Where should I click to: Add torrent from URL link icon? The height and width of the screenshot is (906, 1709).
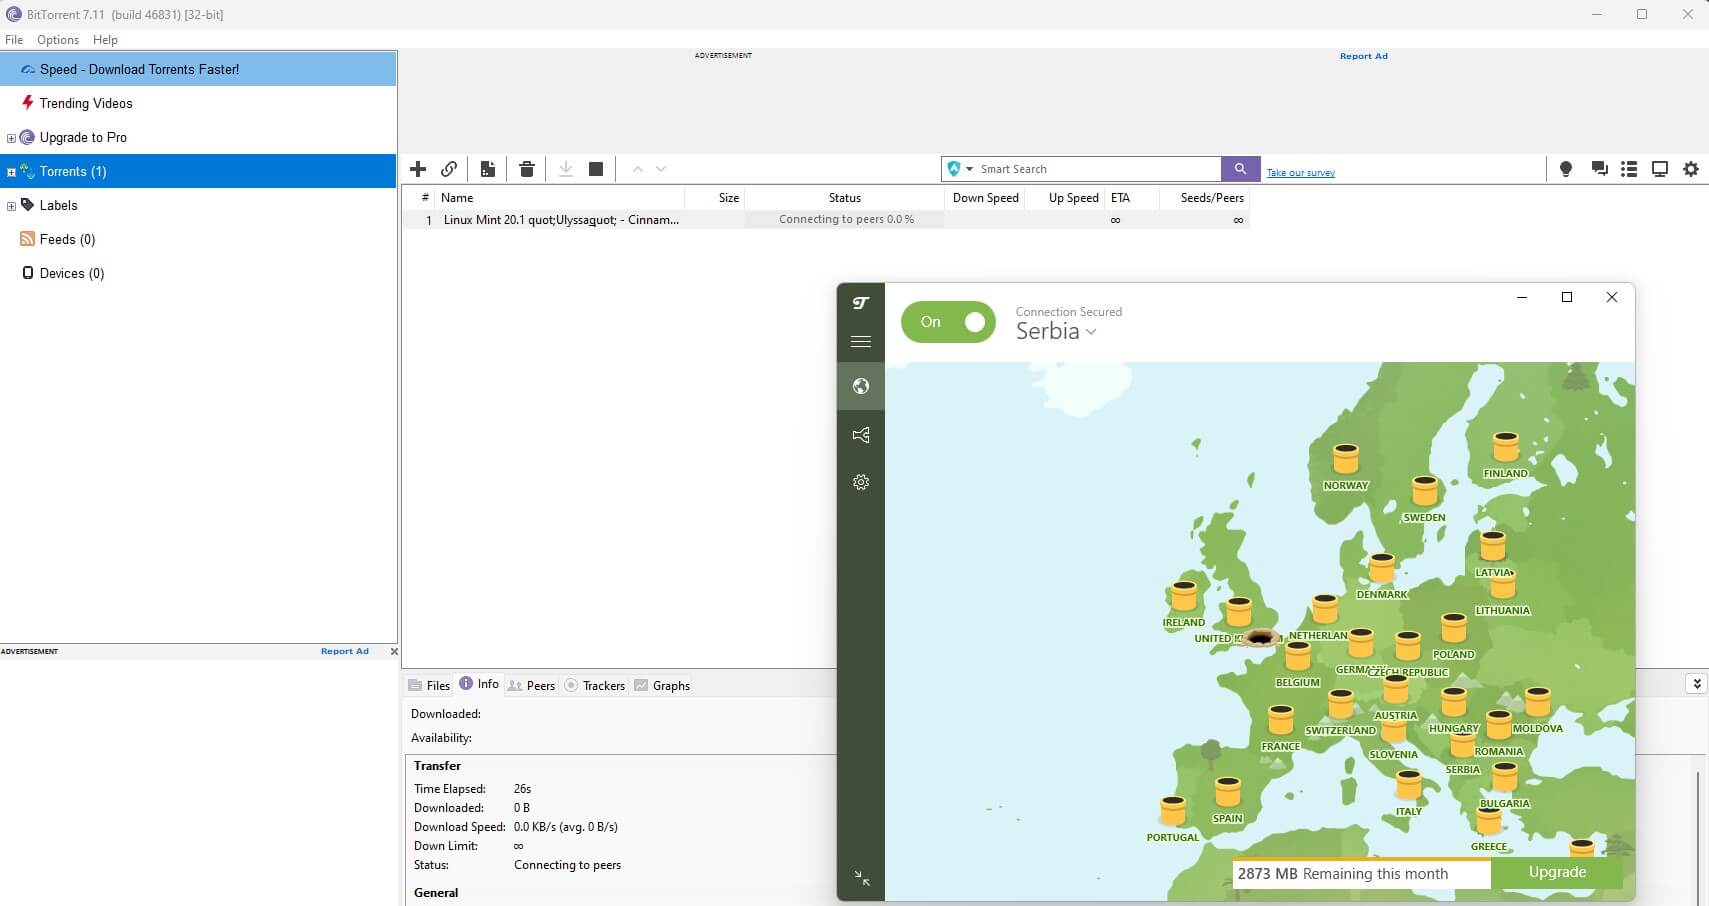tap(449, 169)
